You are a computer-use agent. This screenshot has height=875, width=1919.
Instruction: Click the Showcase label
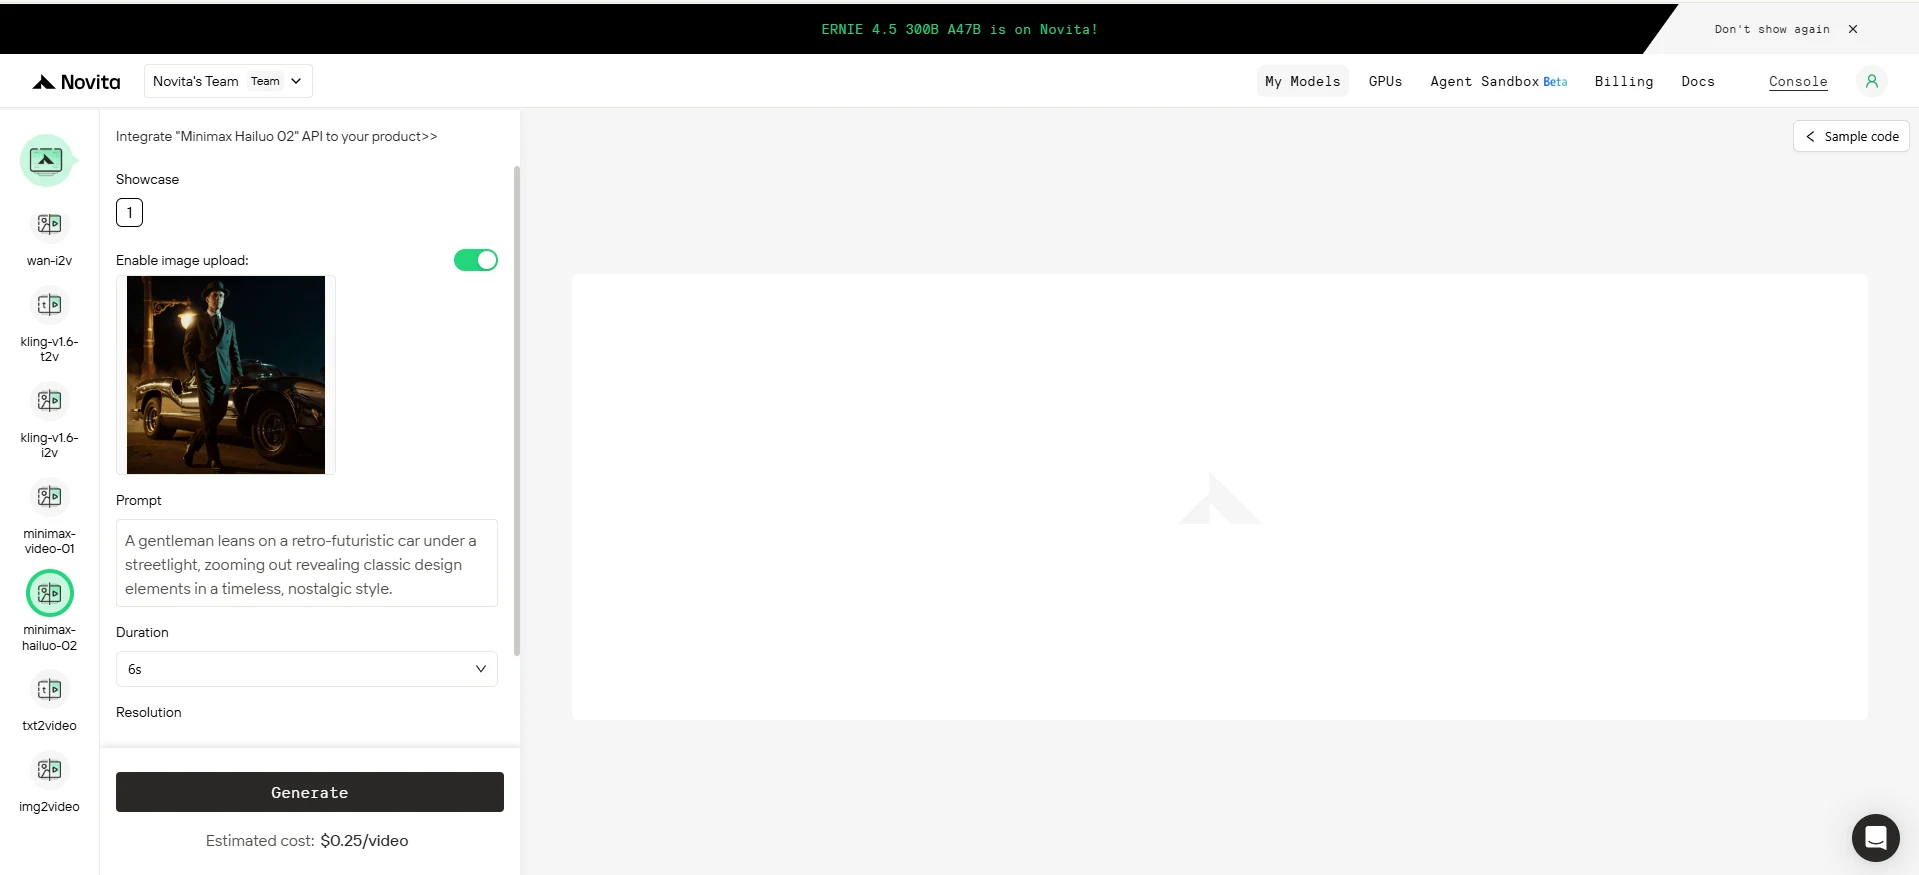(x=147, y=179)
